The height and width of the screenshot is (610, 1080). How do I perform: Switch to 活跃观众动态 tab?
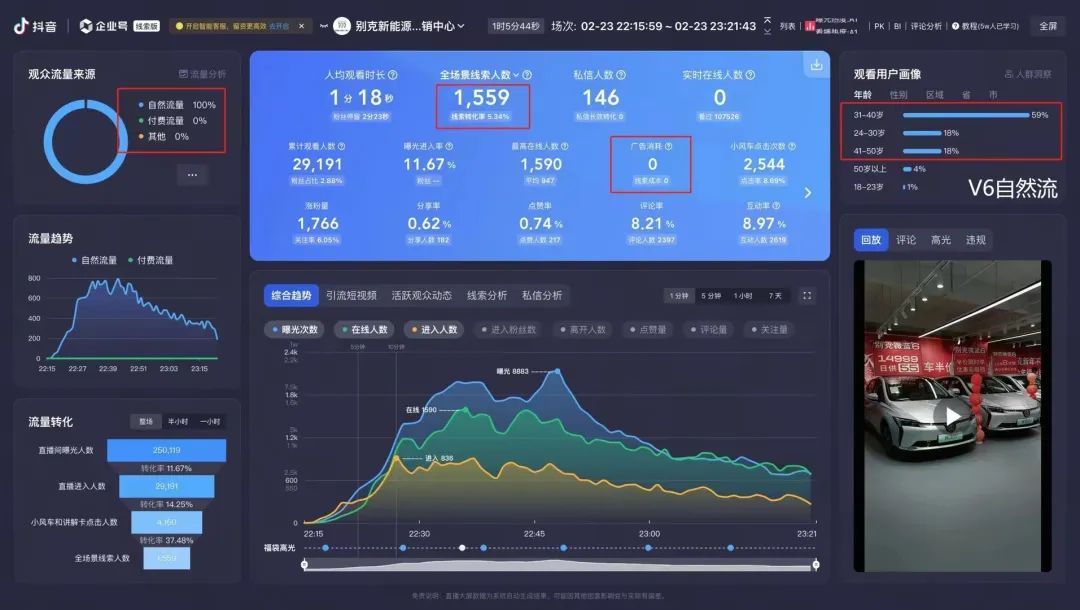[422, 295]
